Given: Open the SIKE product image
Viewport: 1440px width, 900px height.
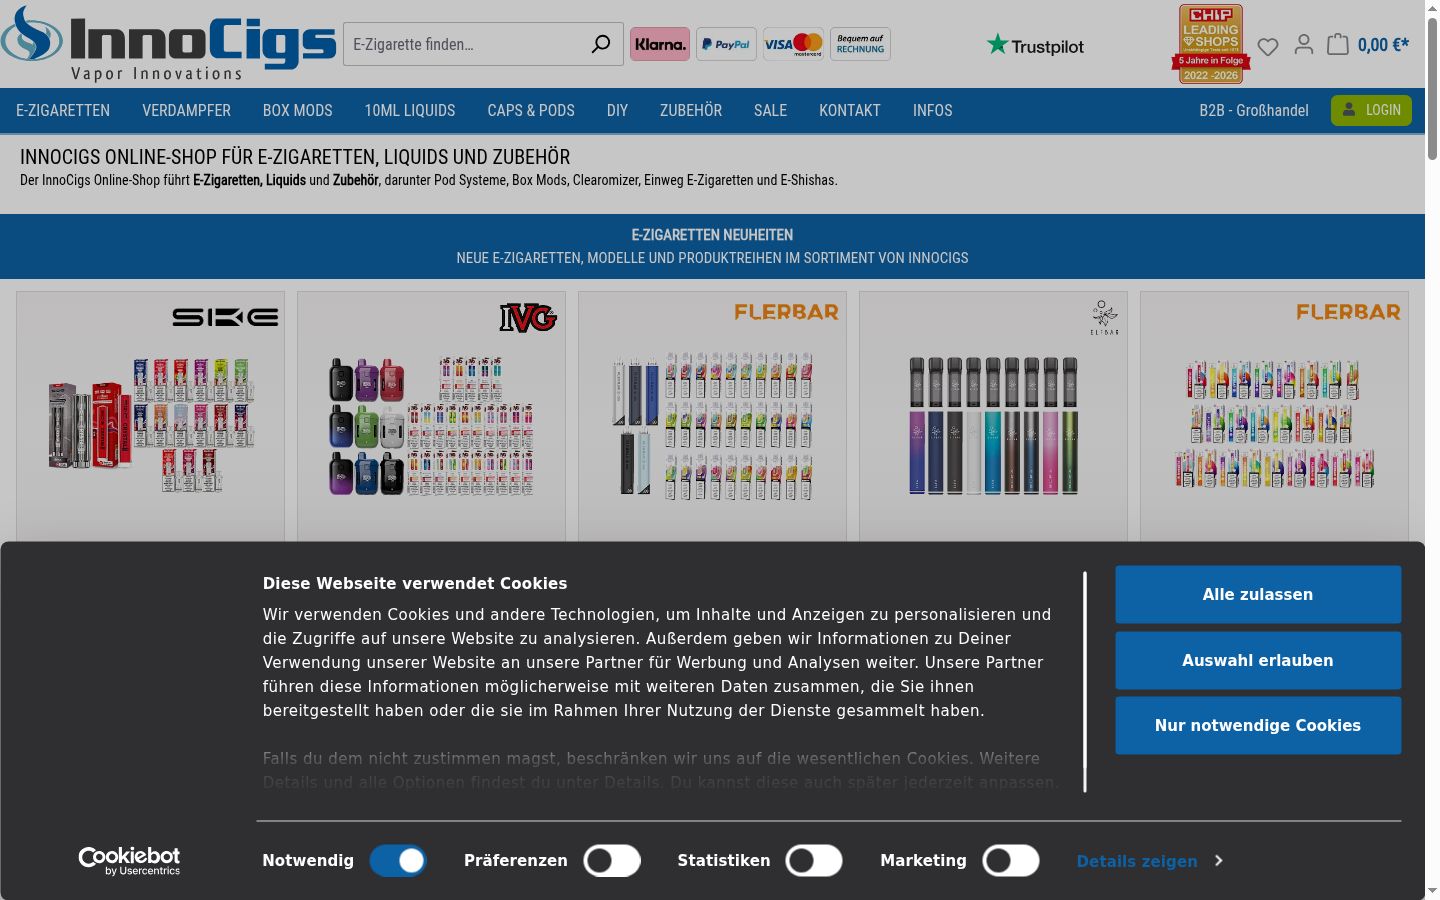Looking at the screenshot, I should (x=150, y=425).
